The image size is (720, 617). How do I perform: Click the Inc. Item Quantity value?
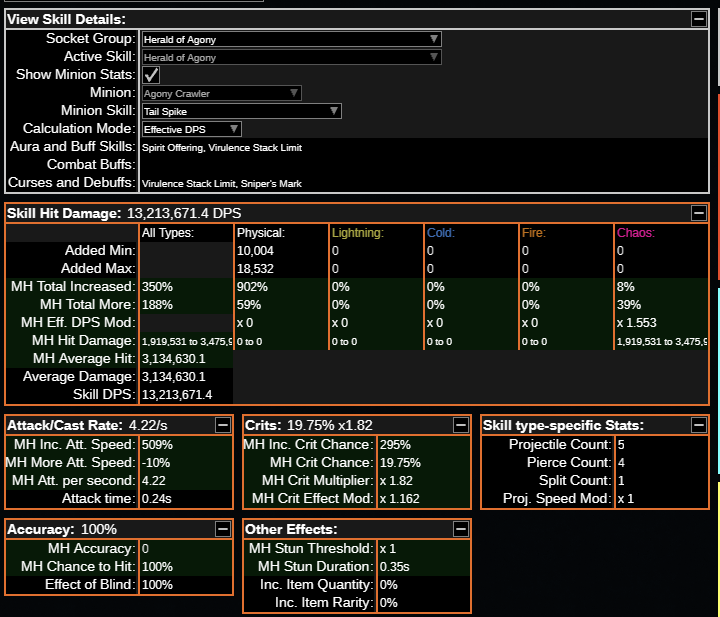pos(389,584)
